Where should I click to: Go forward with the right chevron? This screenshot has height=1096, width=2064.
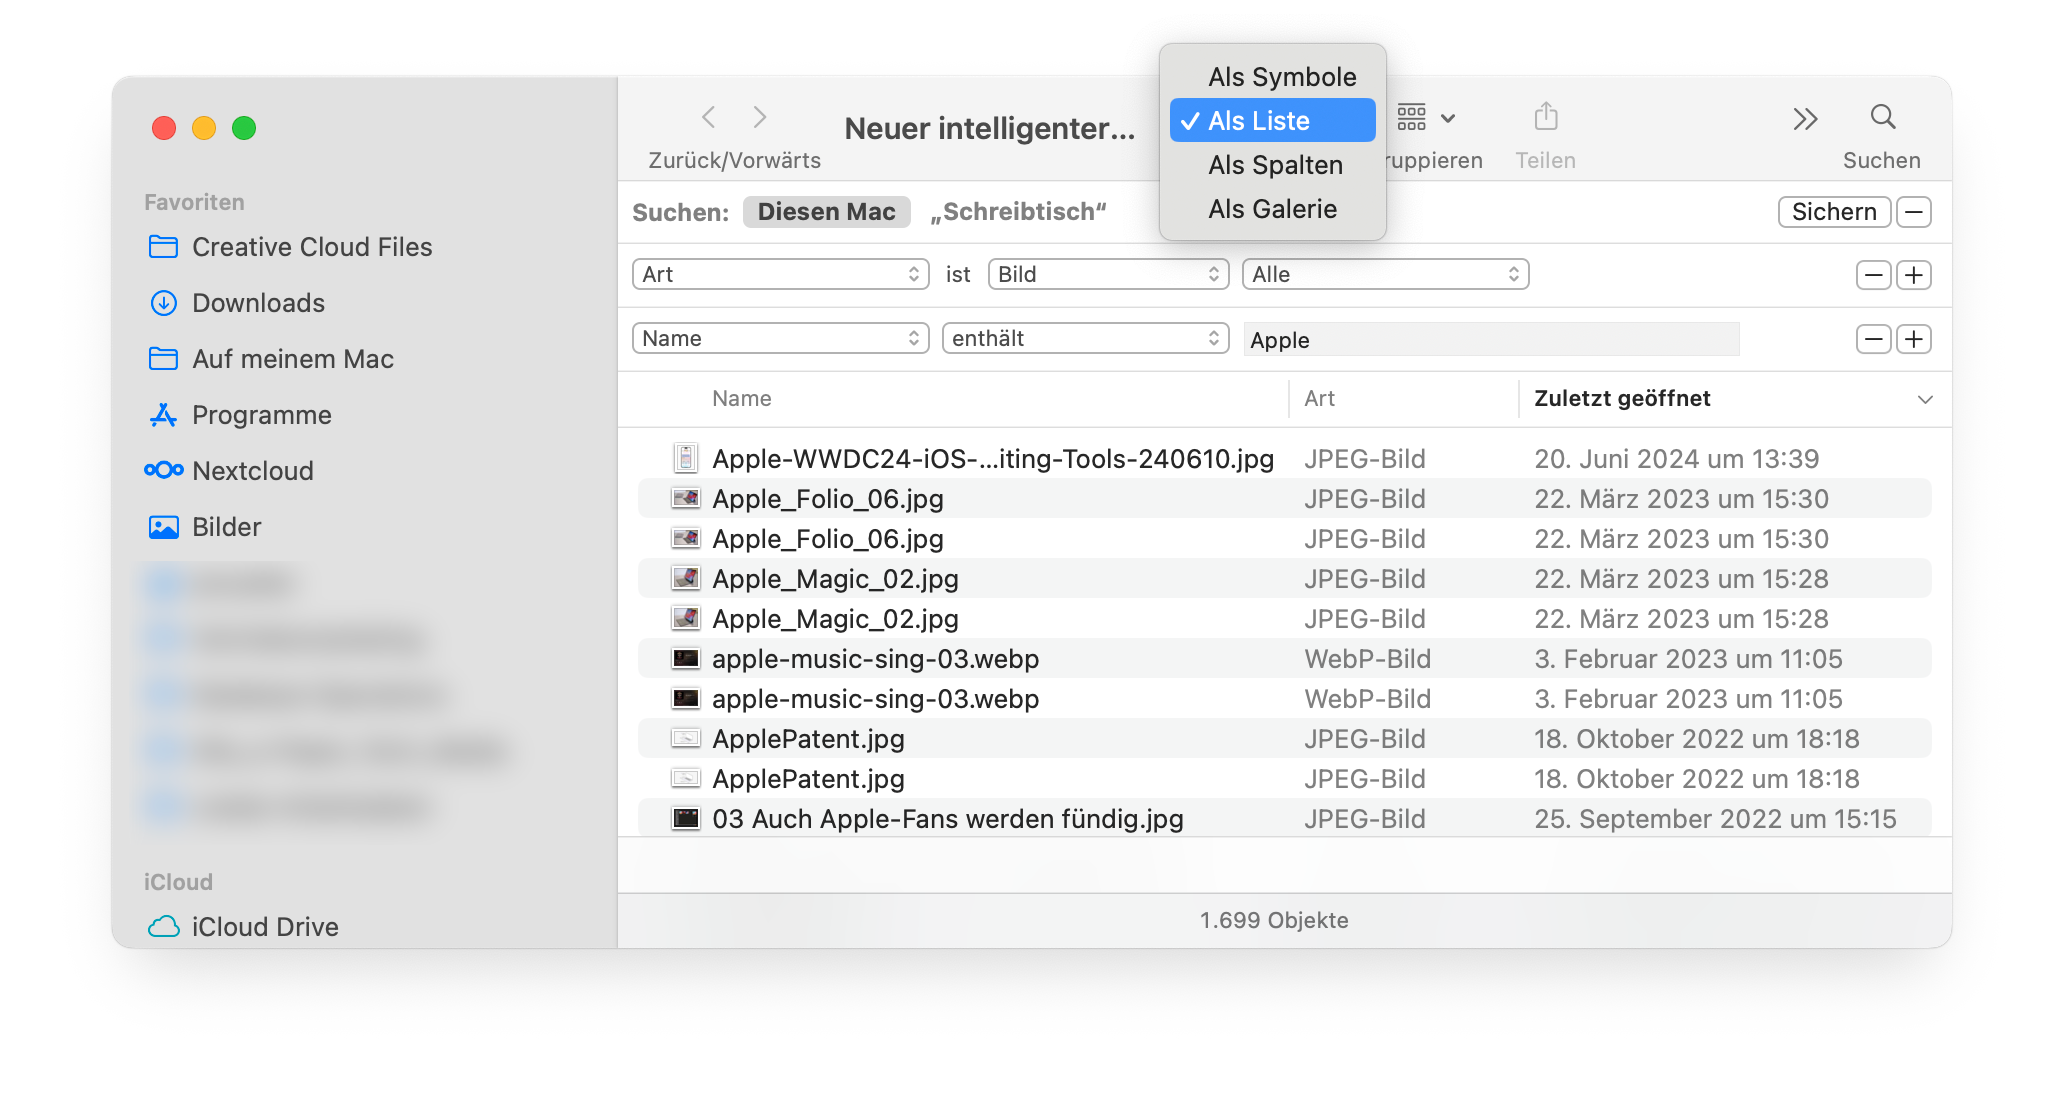760,118
